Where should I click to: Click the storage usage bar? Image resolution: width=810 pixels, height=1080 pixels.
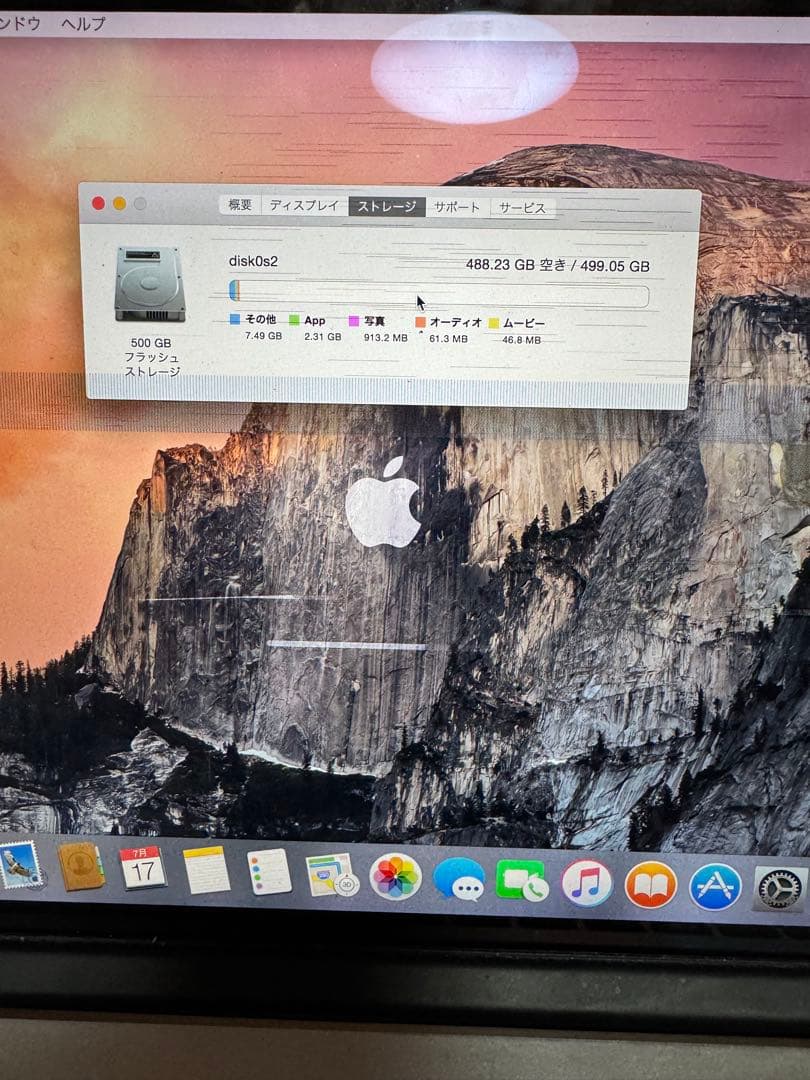(439, 293)
